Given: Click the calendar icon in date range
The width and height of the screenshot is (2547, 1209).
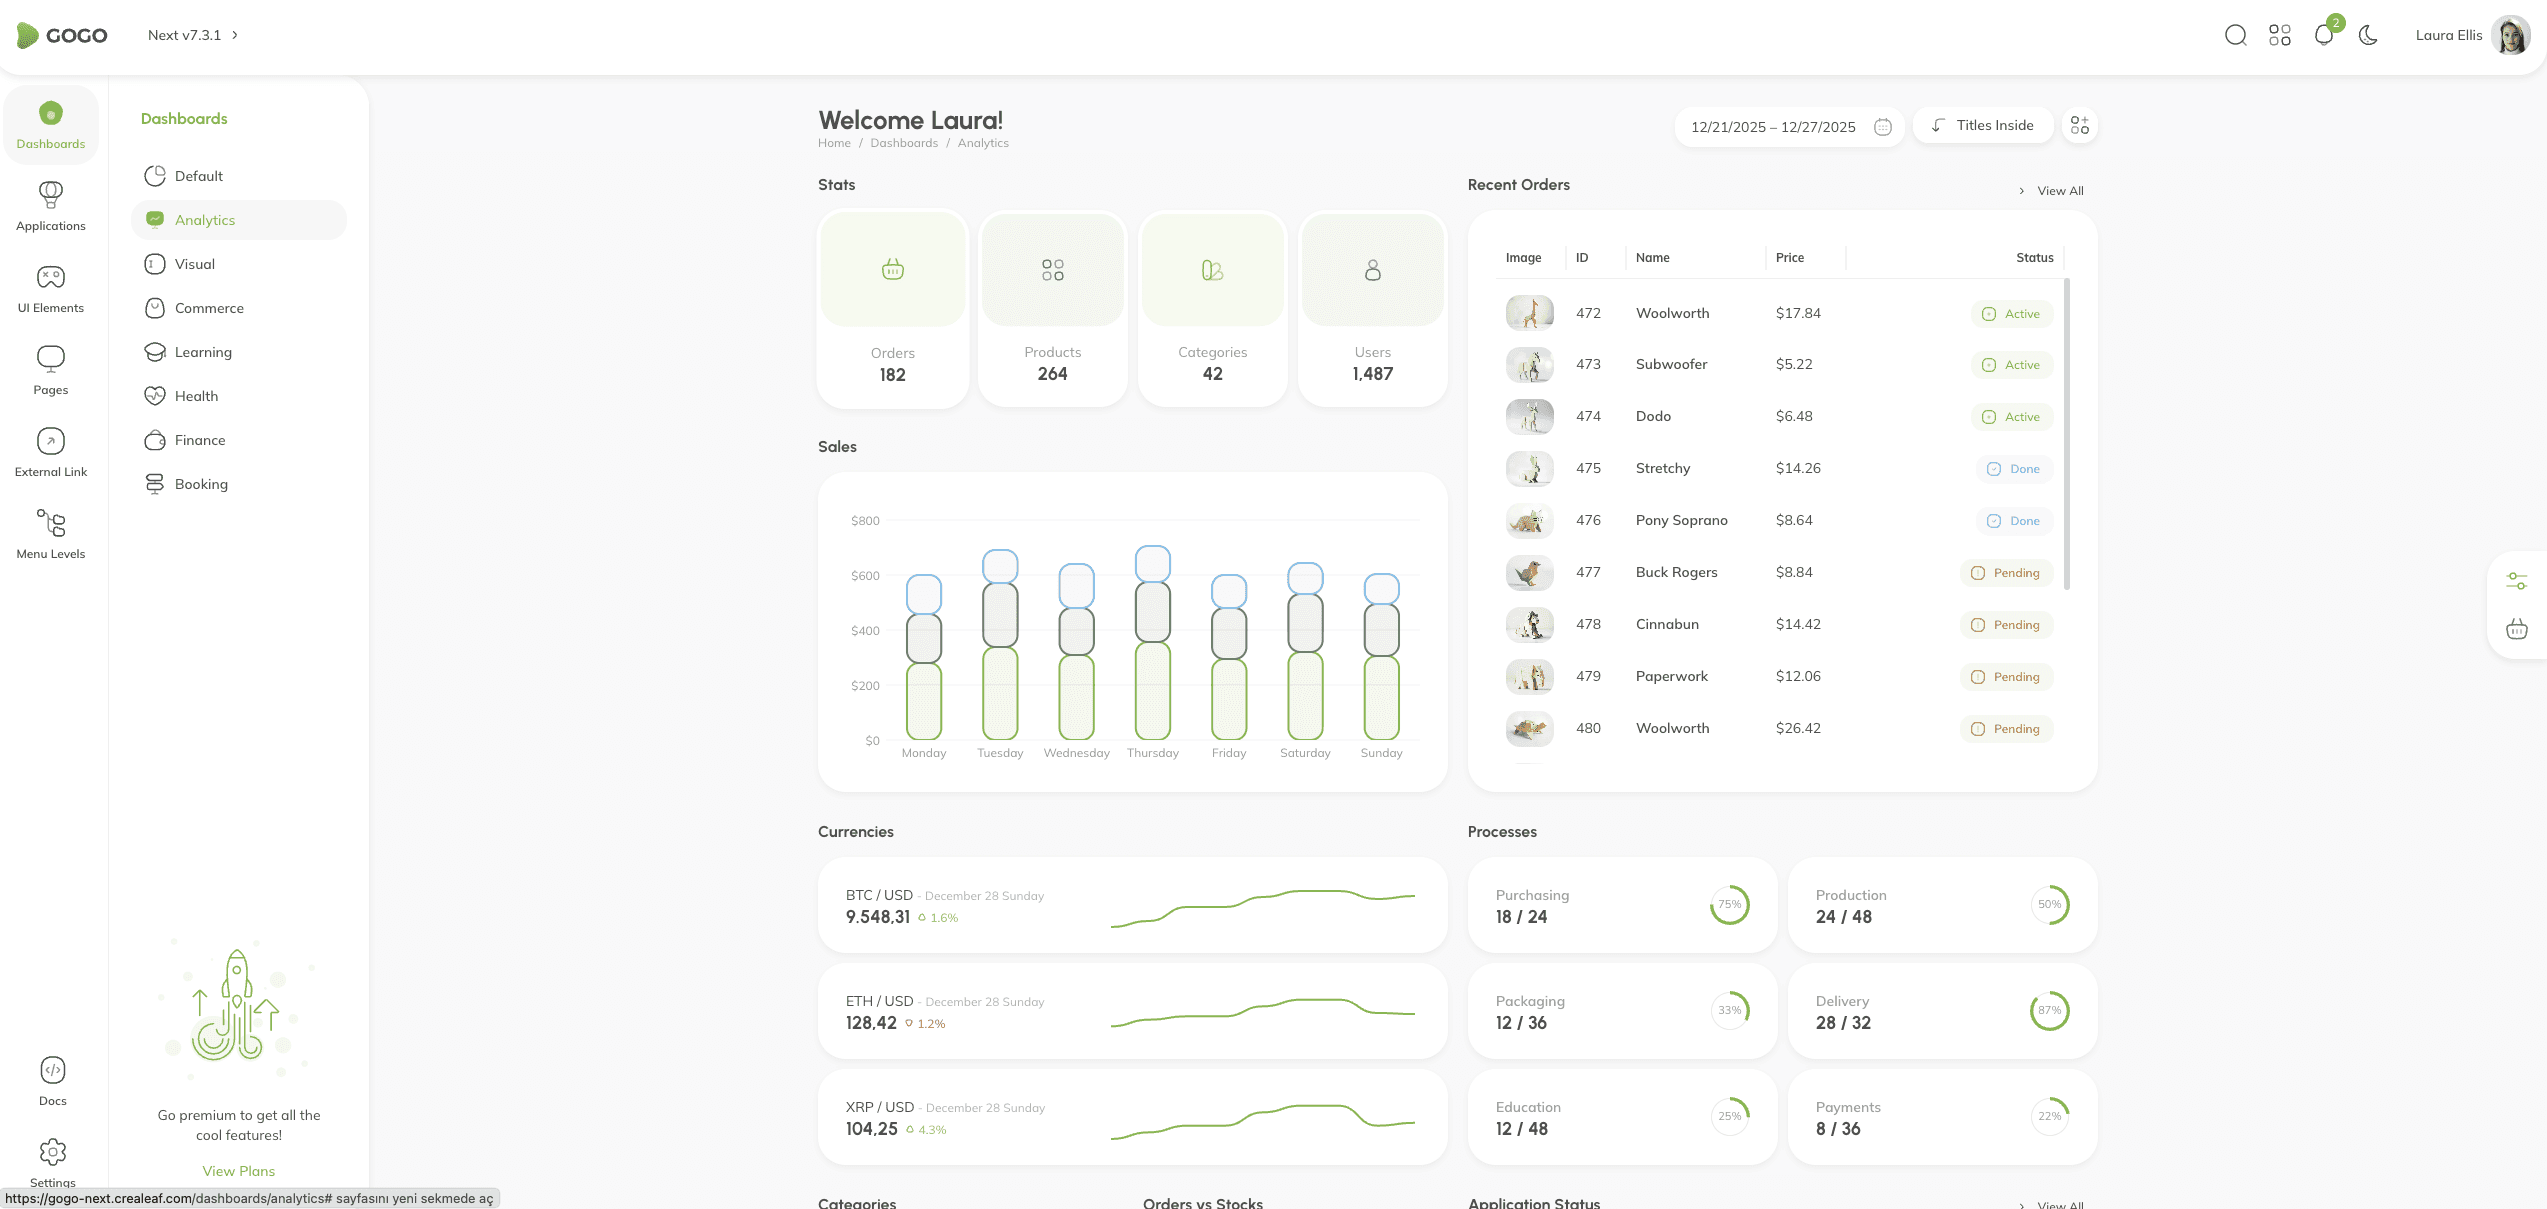Looking at the screenshot, I should [x=1882, y=127].
